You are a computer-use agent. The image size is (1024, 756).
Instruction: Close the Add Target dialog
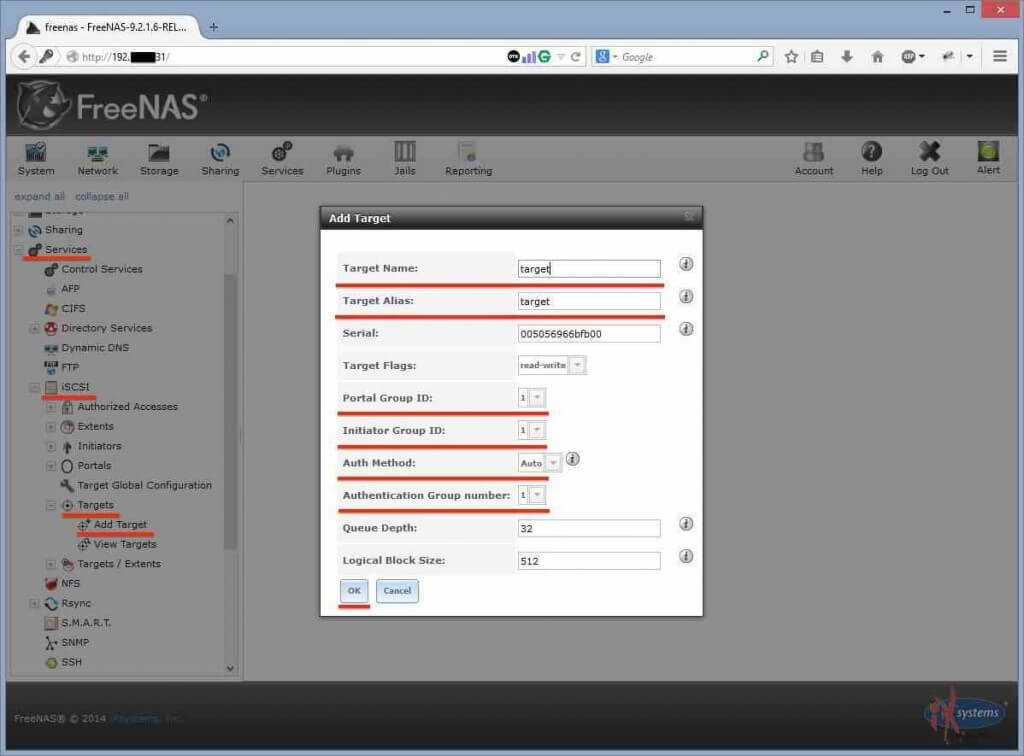[690, 217]
